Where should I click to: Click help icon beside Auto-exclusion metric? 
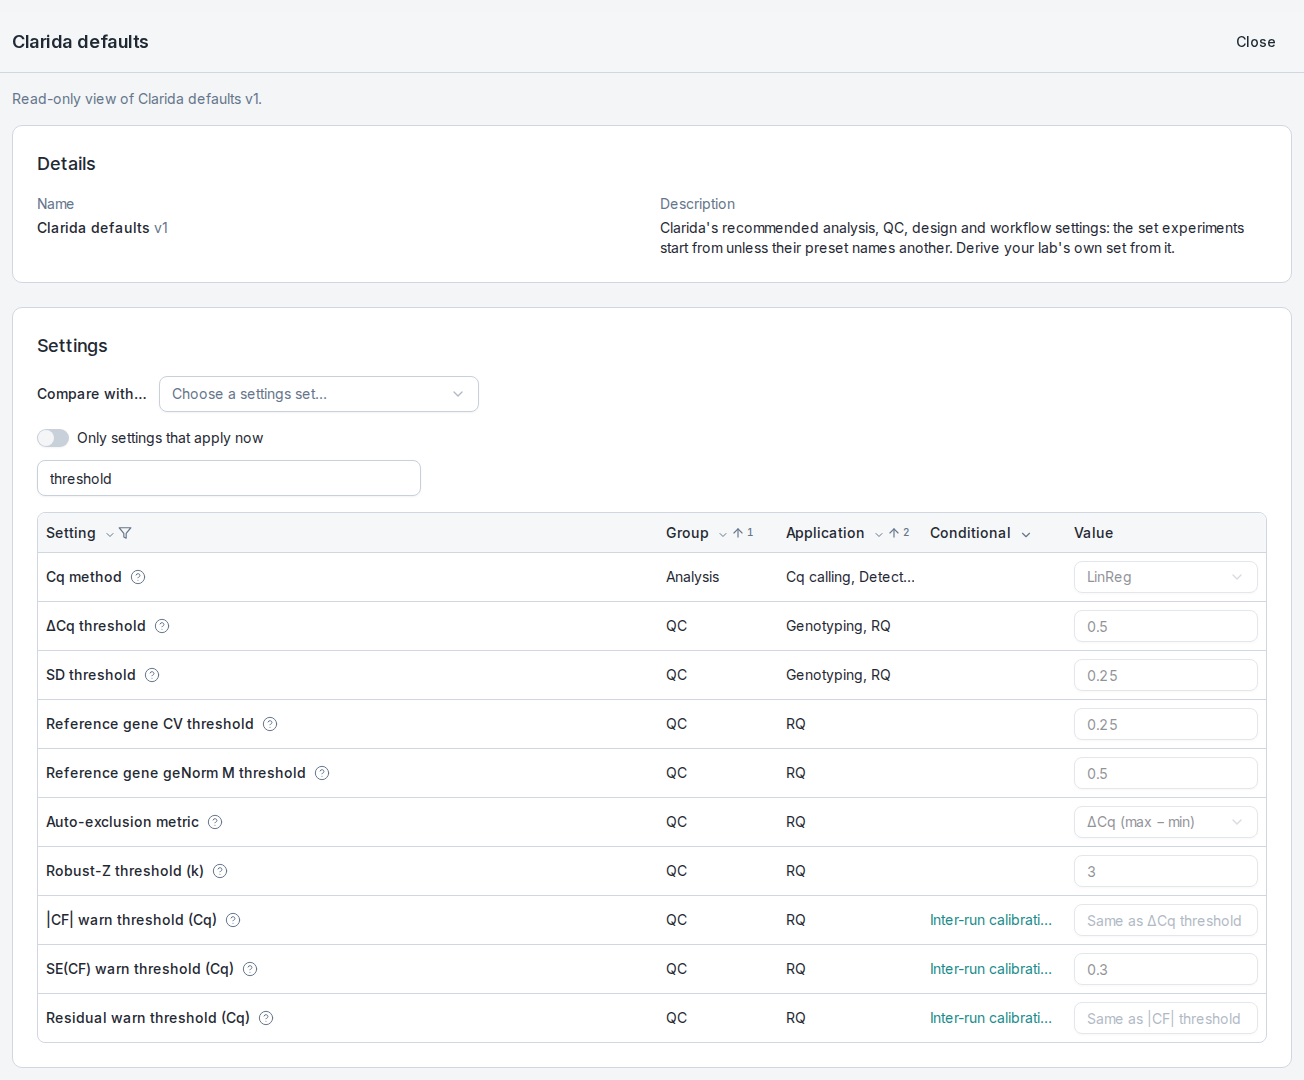[x=215, y=822]
